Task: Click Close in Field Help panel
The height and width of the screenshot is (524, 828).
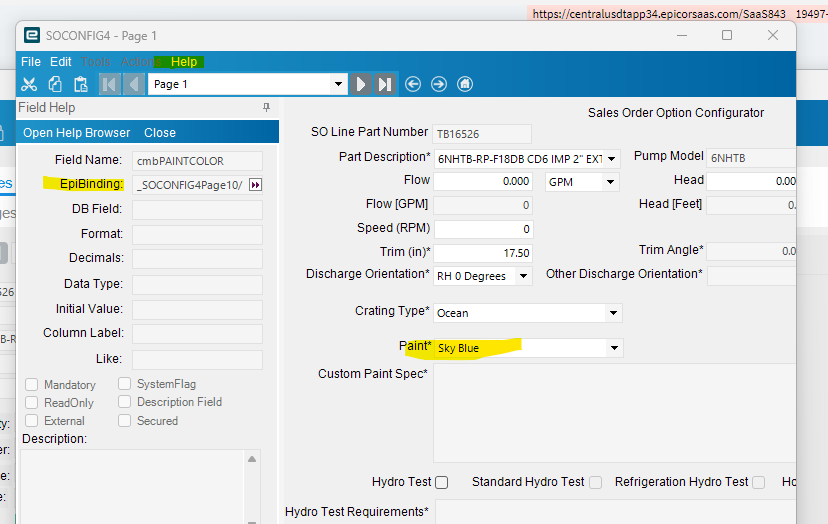Action: 160,133
